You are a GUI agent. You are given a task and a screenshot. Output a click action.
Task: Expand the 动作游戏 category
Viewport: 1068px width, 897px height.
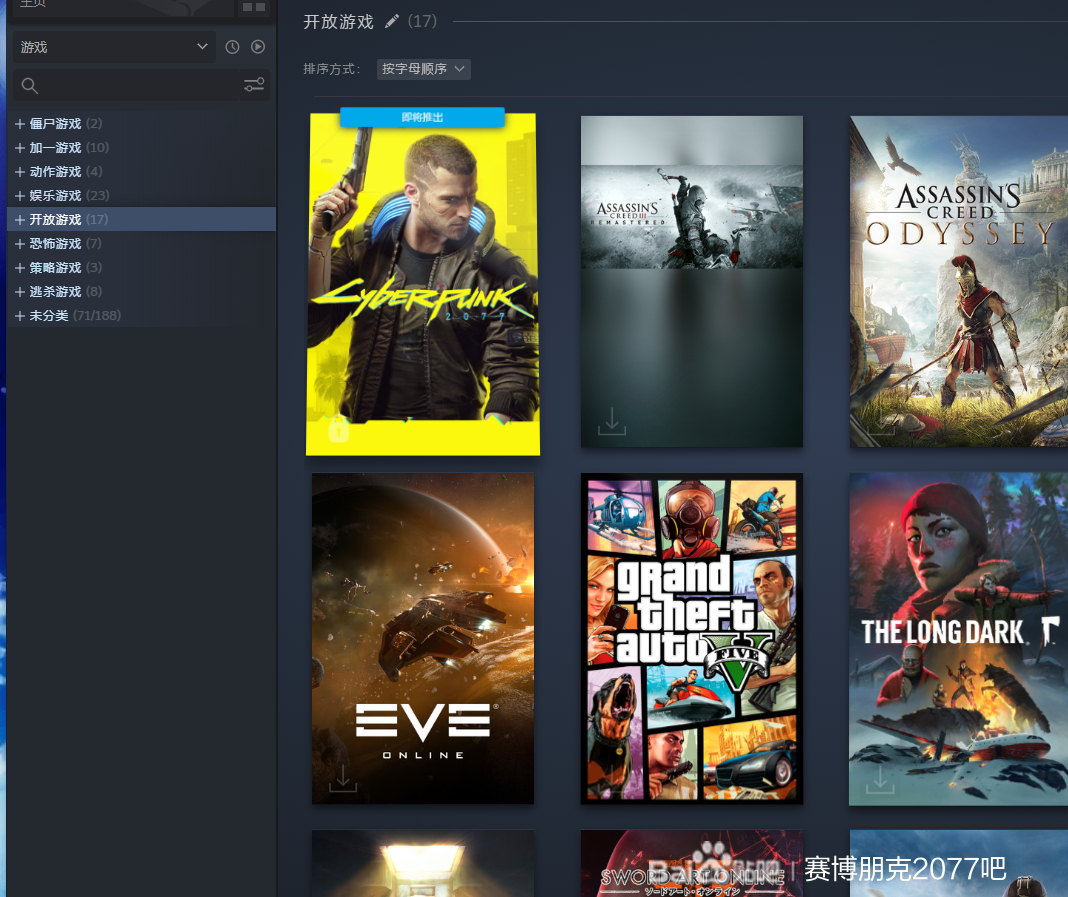coord(20,172)
